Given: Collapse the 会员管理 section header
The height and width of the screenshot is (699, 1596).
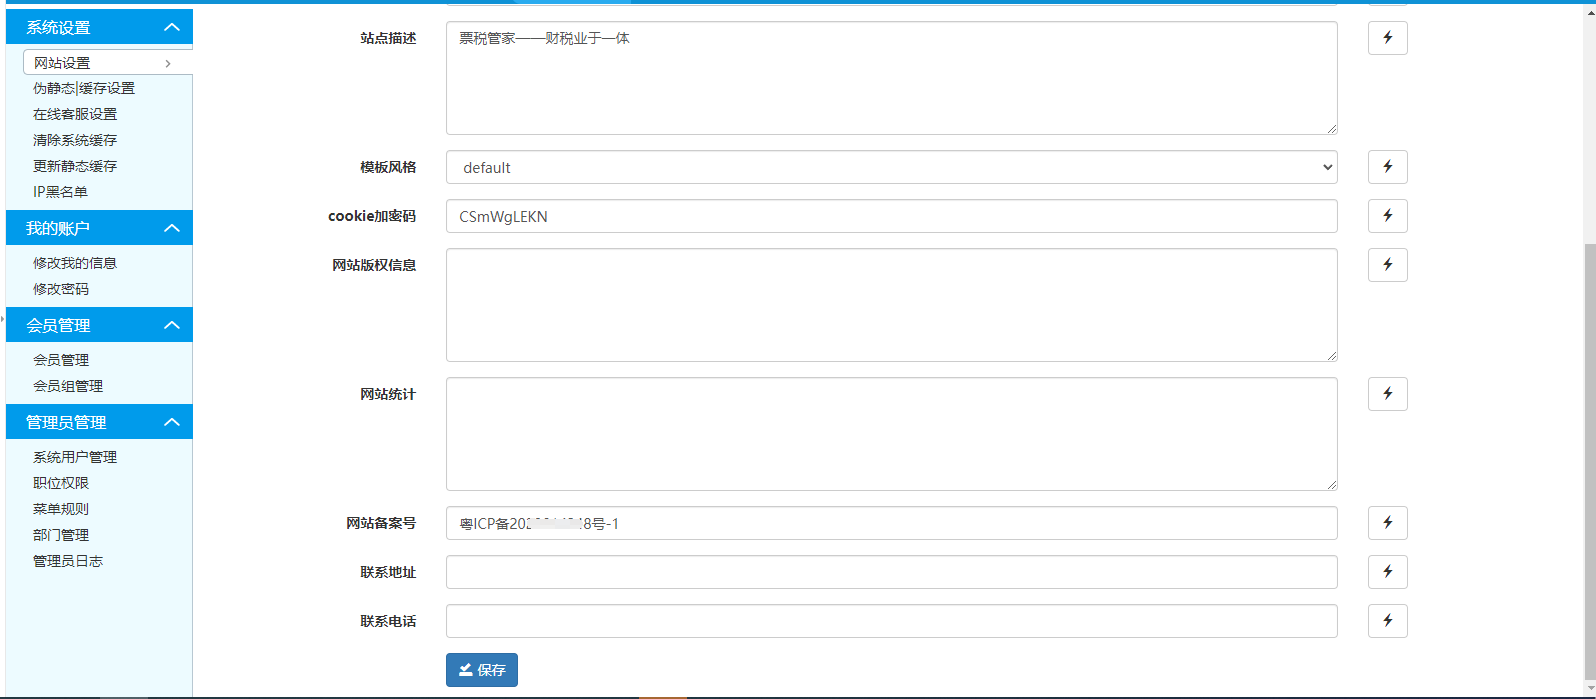Looking at the screenshot, I should click(x=172, y=325).
